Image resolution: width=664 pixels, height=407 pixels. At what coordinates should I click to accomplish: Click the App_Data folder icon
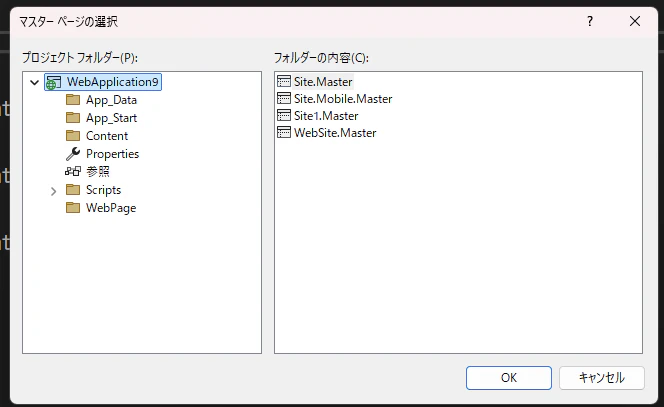tap(73, 100)
